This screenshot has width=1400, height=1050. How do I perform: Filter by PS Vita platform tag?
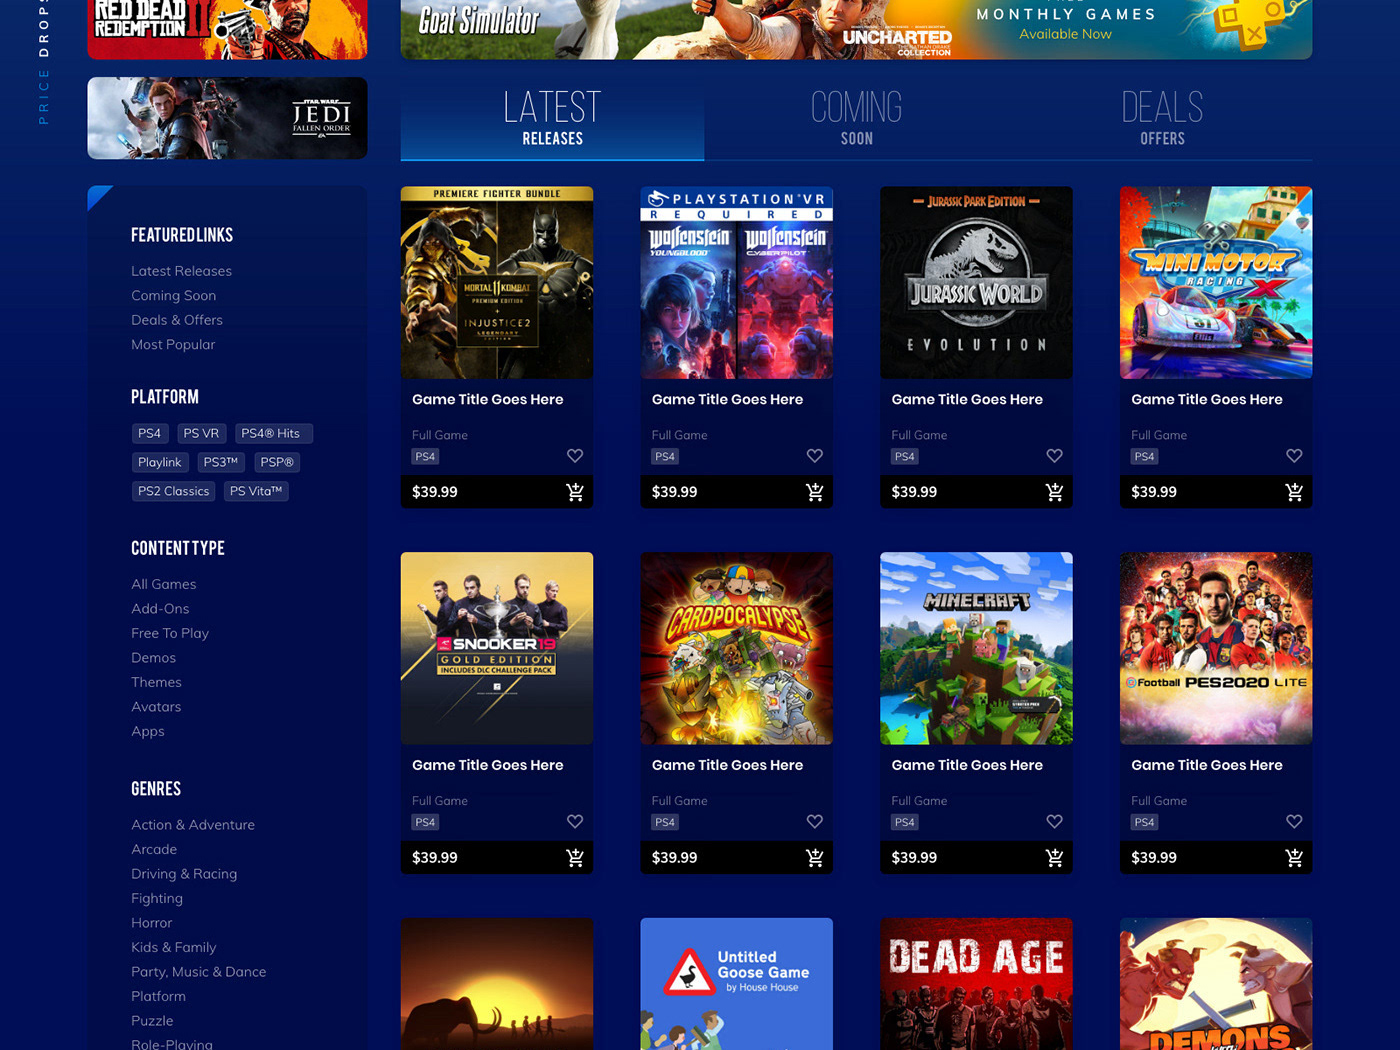(x=256, y=491)
